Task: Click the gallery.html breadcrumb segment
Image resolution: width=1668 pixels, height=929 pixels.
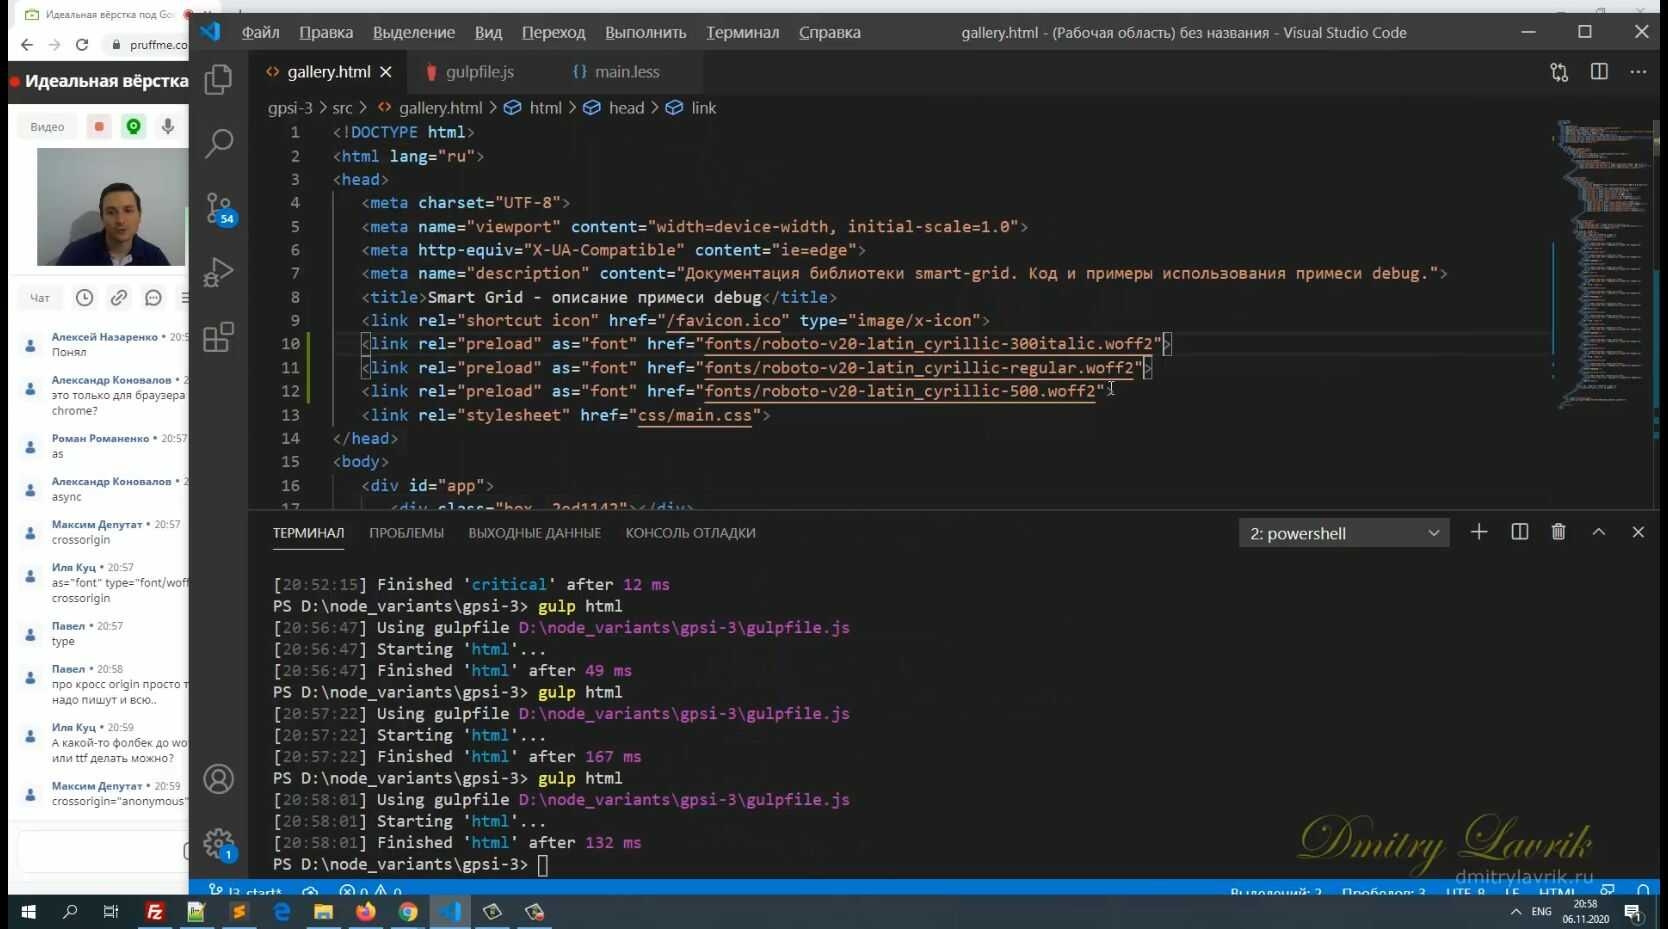Action: 440,108
